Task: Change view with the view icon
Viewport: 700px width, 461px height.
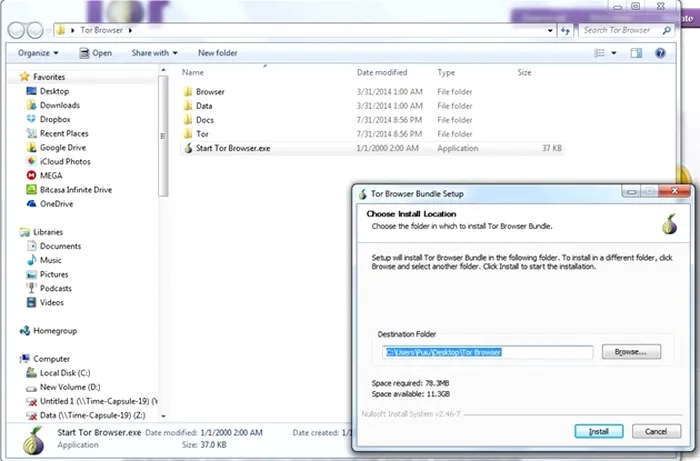Action: pyautogui.click(x=600, y=53)
